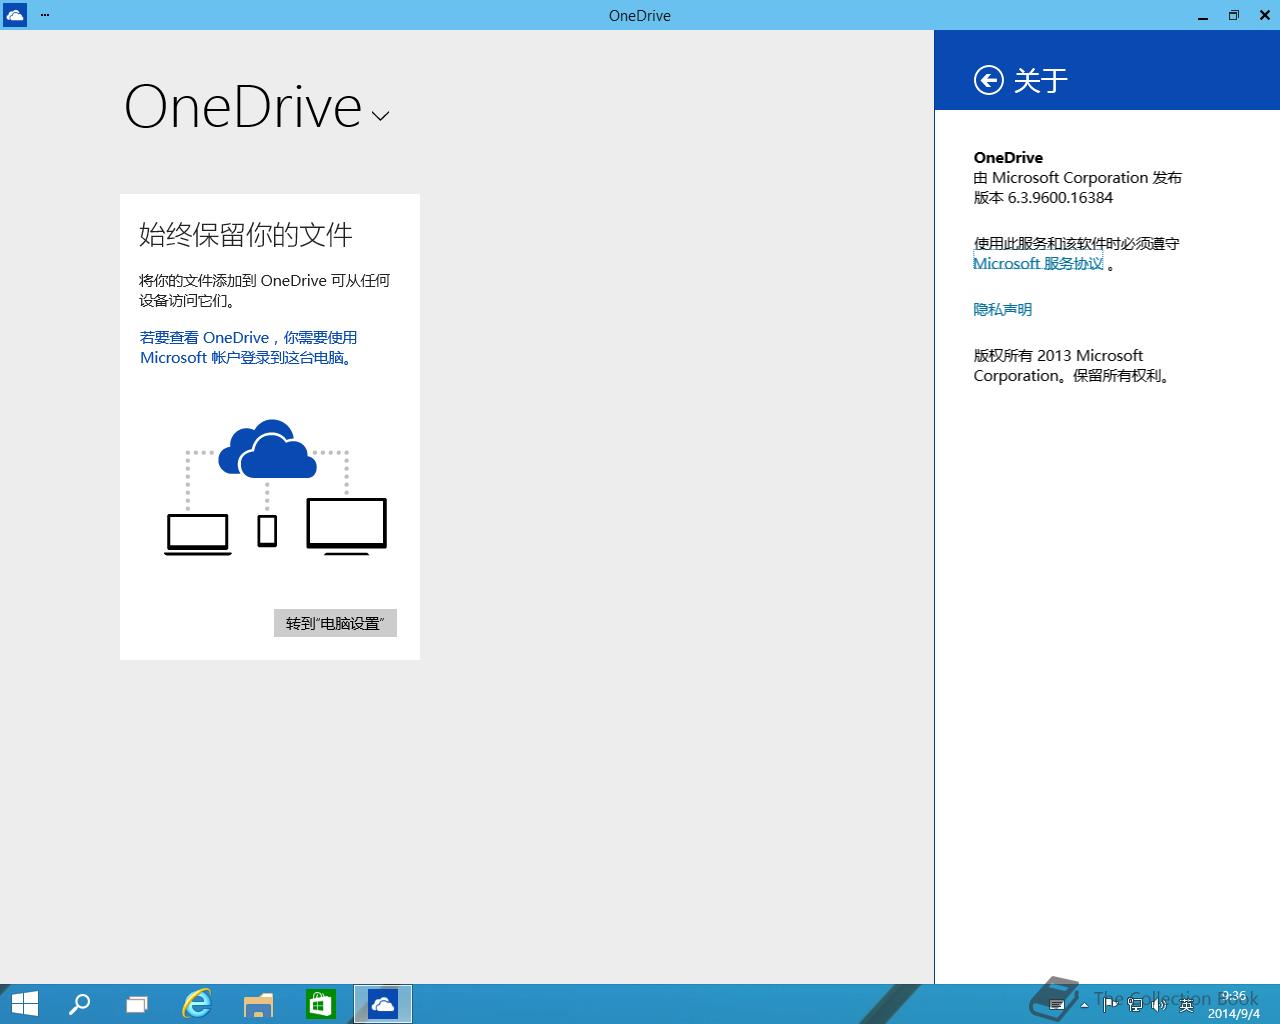
Task: Click the OneDrive app icon in title bar
Action: (15, 15)
